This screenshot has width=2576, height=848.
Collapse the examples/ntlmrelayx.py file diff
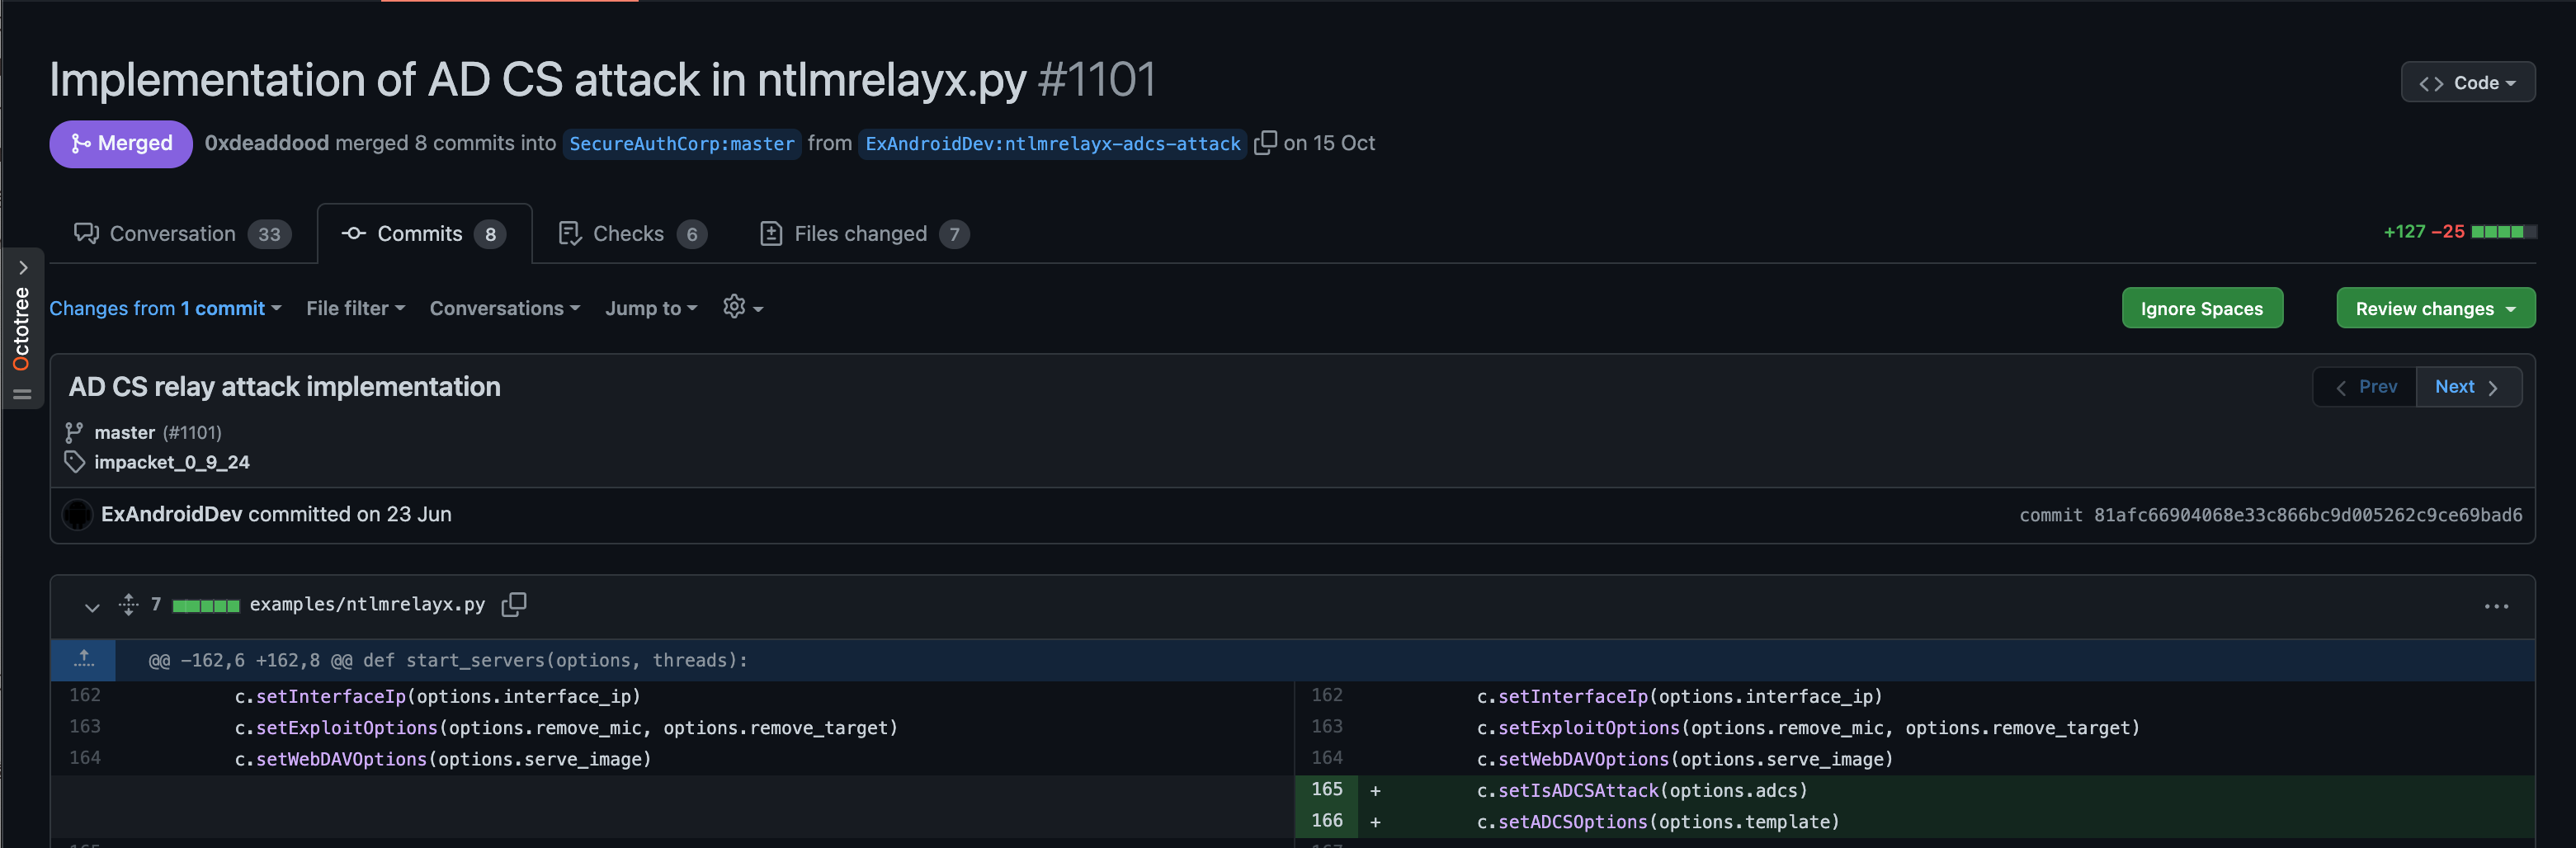pos(92,606)
